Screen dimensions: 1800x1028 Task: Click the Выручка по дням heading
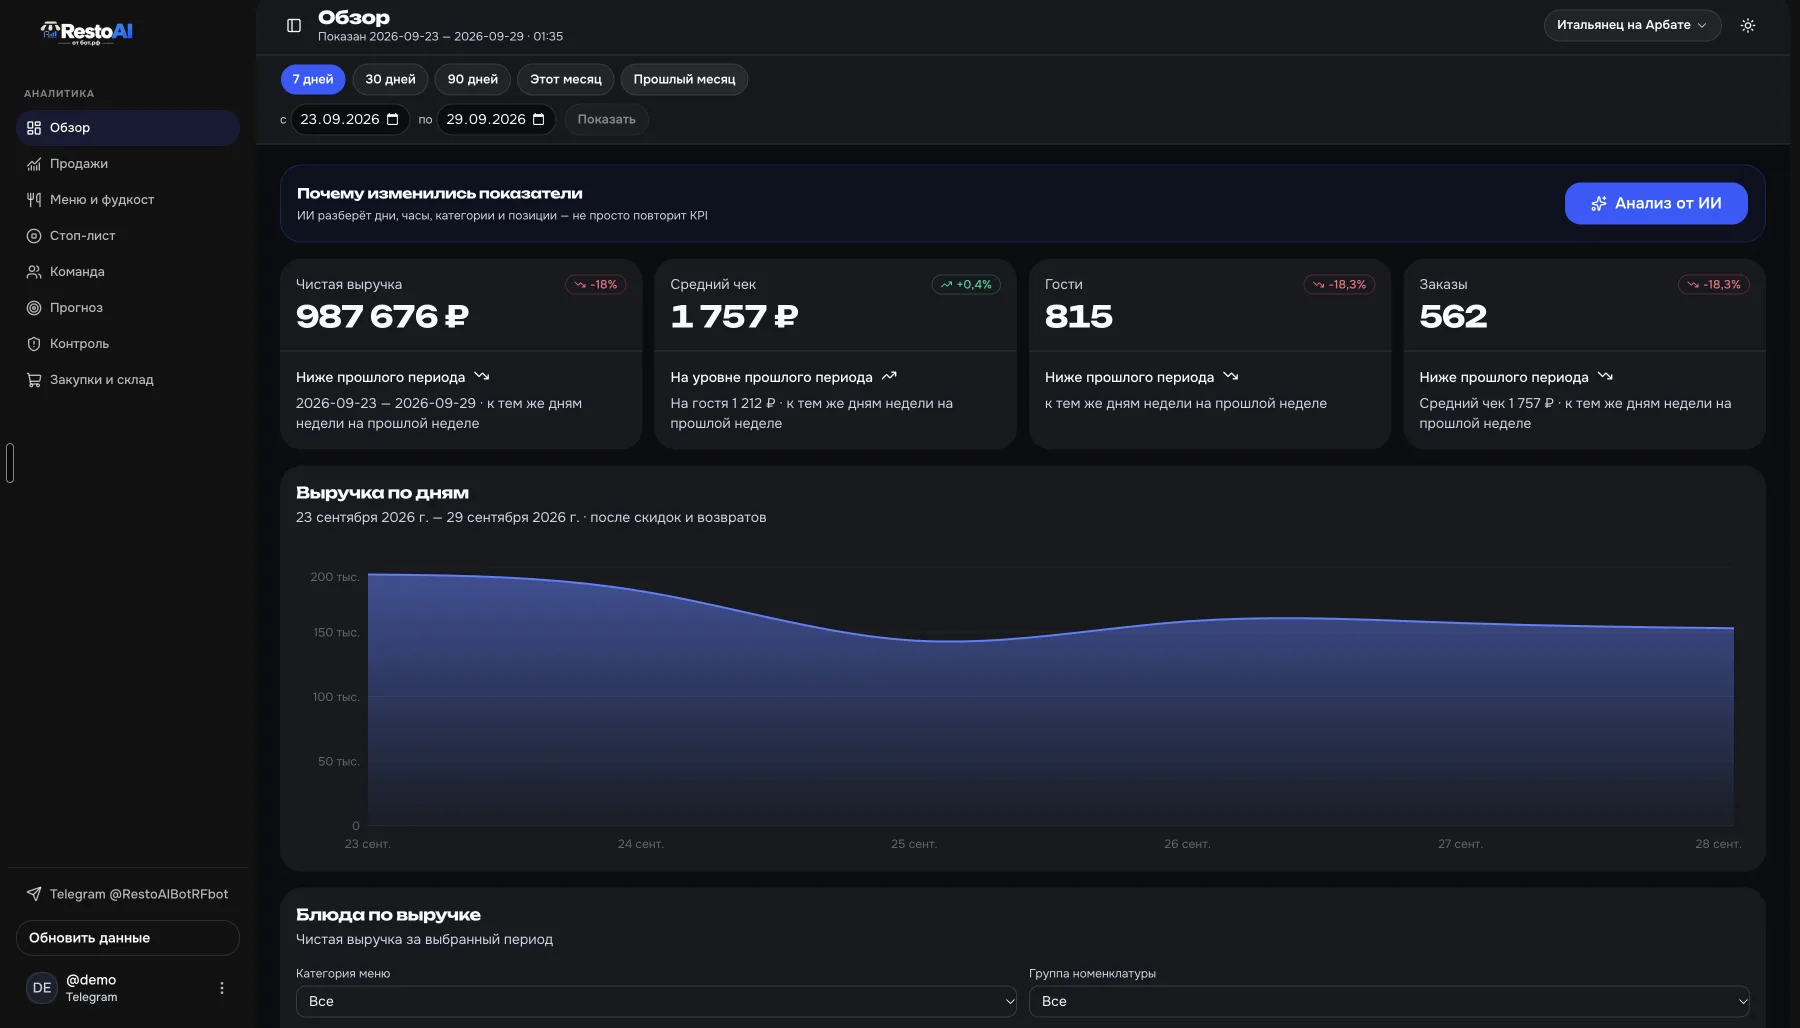382,493
